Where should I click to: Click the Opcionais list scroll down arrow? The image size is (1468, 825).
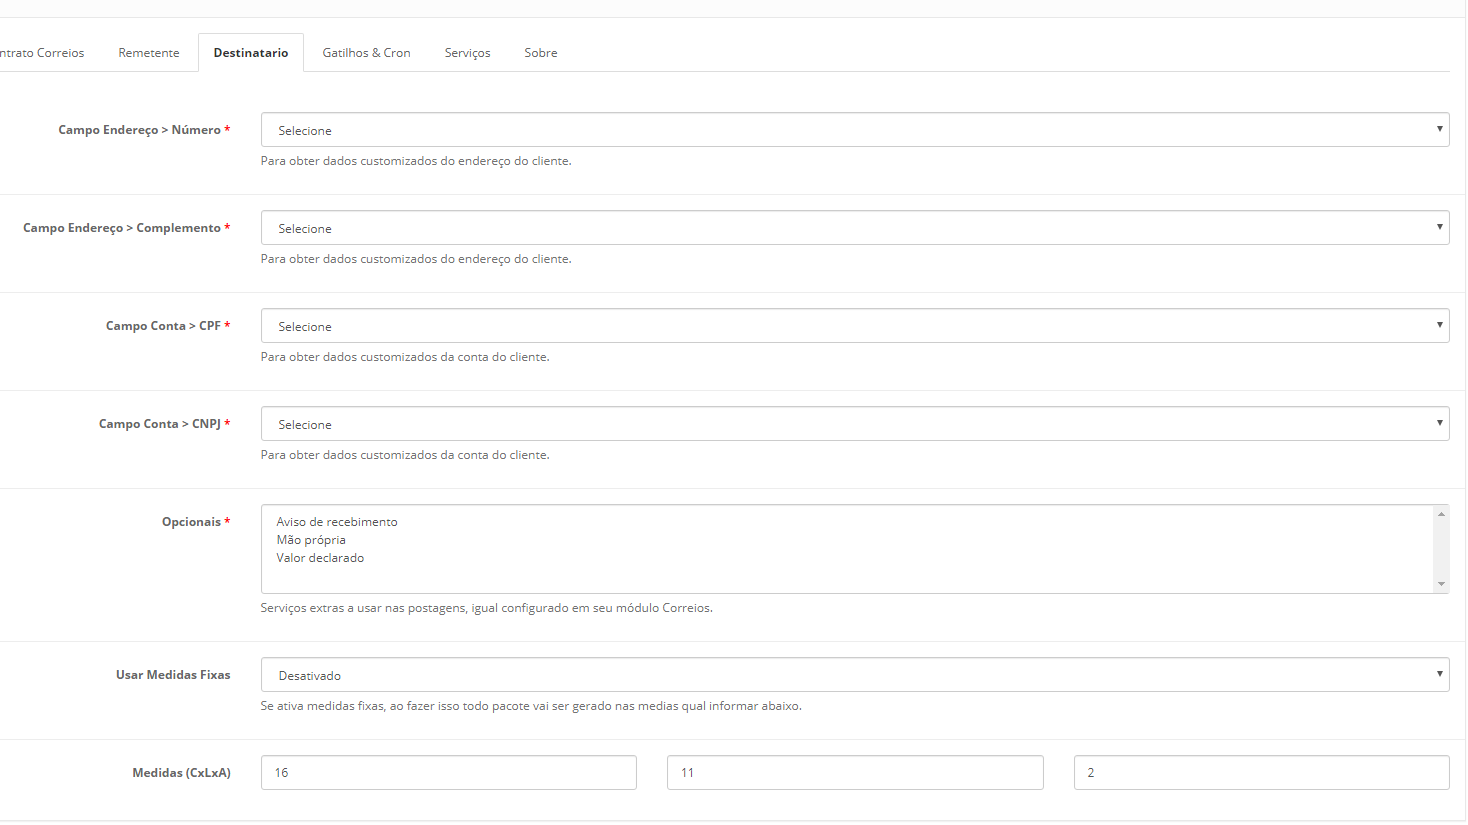[1441, 584]
